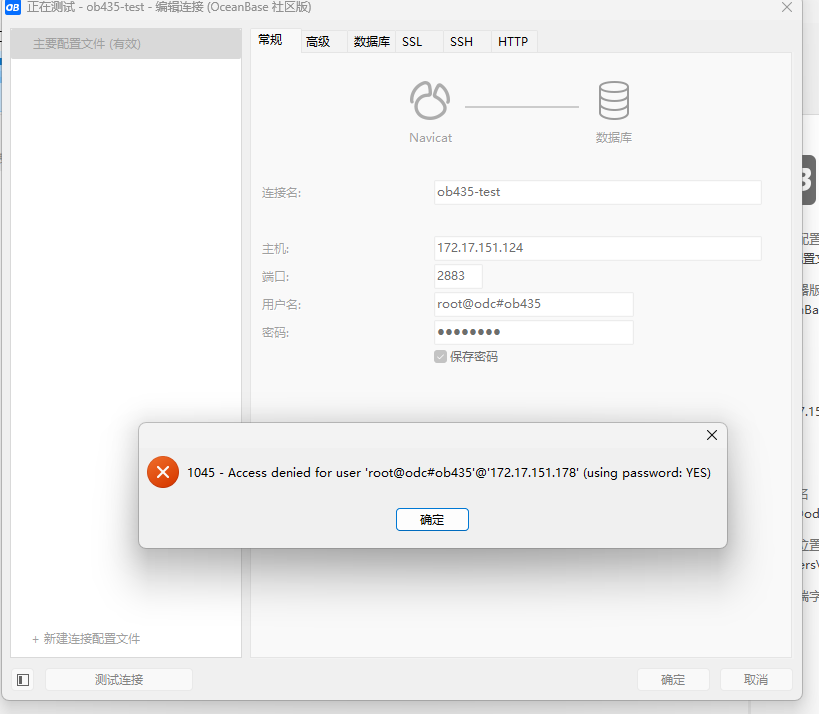The image size is (819, 714).
Task: Focus the 用户名 field with root@odc#ob435
Action: (x=534, y=304)
